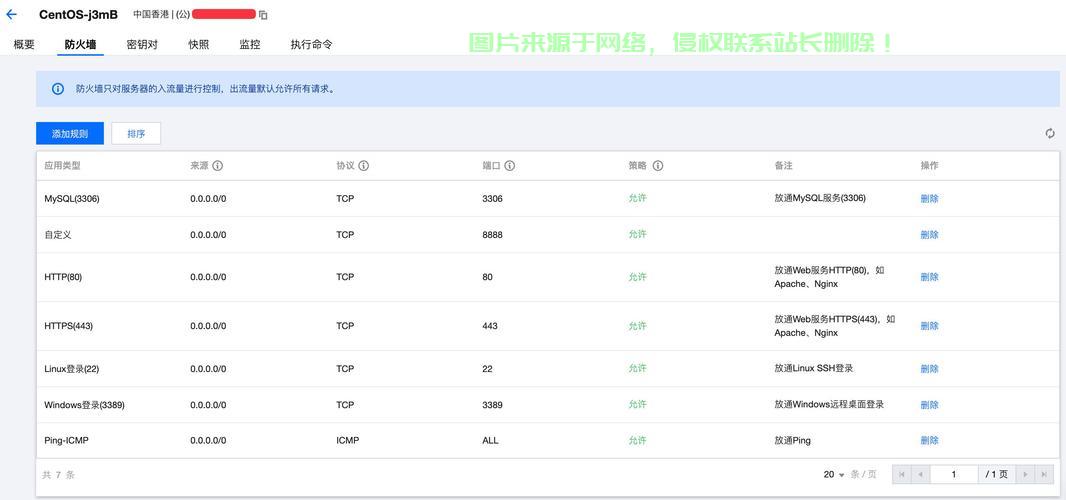Open the 概要 tab
The image size is (1066, 500).
(x=24, y=45)
